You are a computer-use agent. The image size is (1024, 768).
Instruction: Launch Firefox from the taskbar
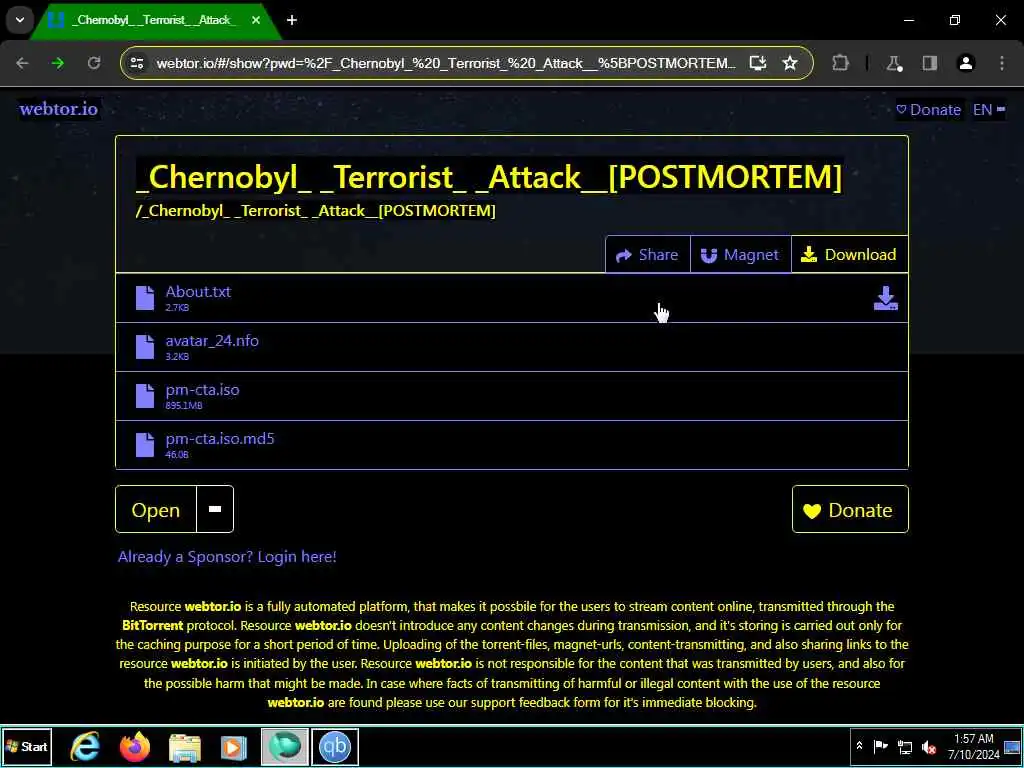point(135,746)
